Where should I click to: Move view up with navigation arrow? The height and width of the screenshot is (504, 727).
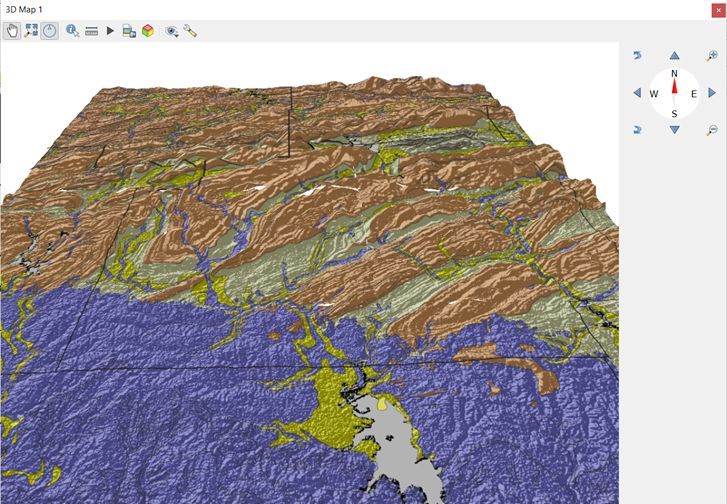[x=675, y=56]
